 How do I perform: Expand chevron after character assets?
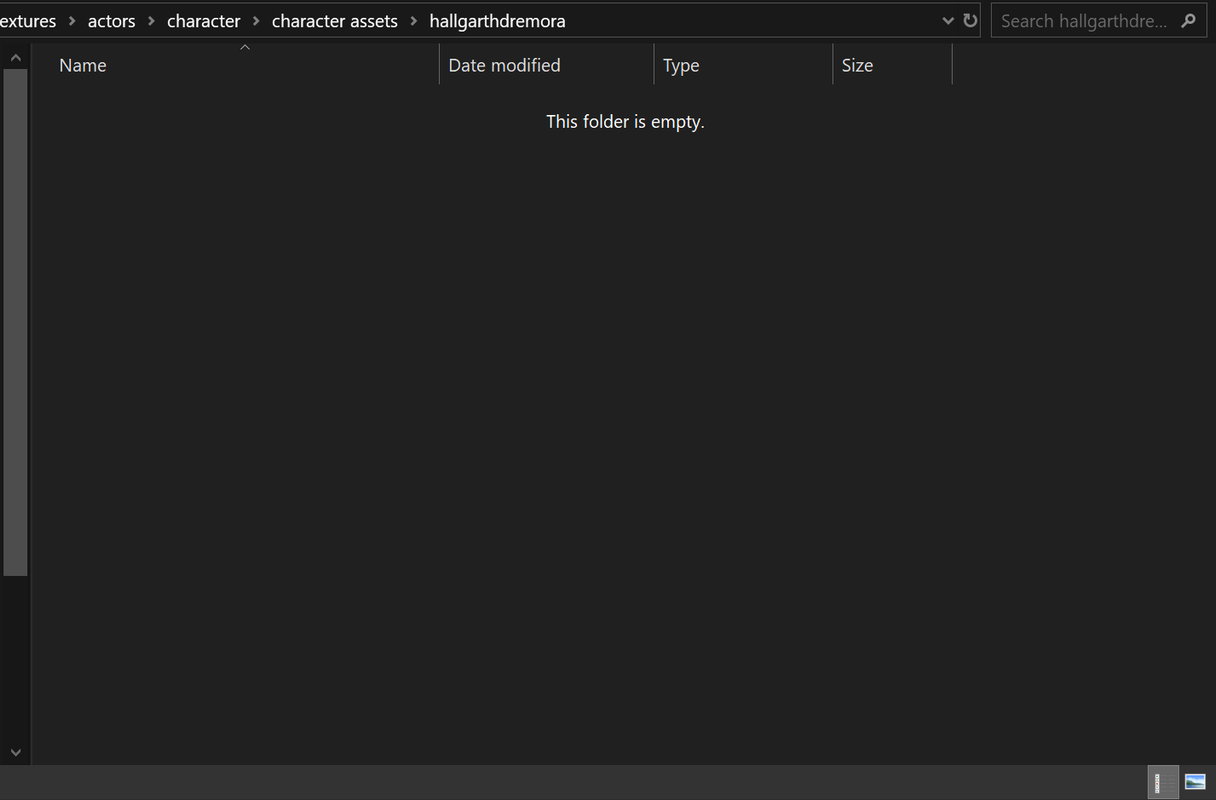413,21
